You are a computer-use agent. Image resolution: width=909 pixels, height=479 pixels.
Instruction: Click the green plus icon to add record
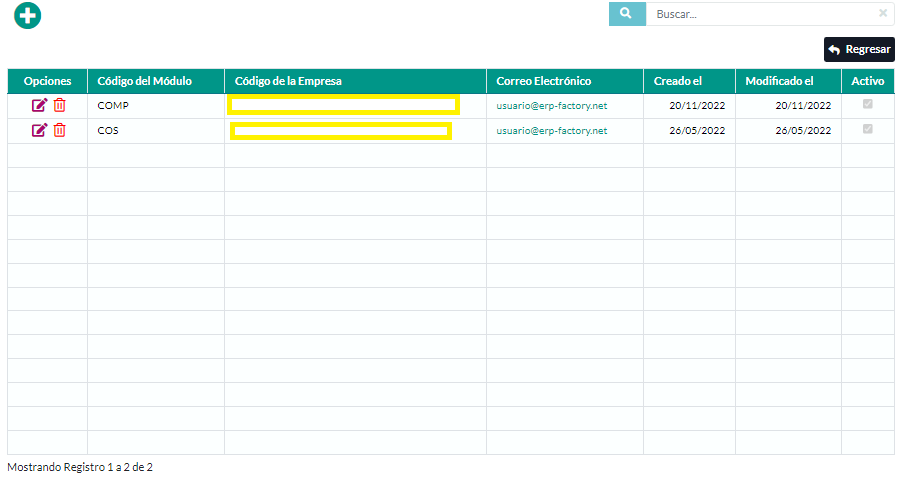point(28,16)
